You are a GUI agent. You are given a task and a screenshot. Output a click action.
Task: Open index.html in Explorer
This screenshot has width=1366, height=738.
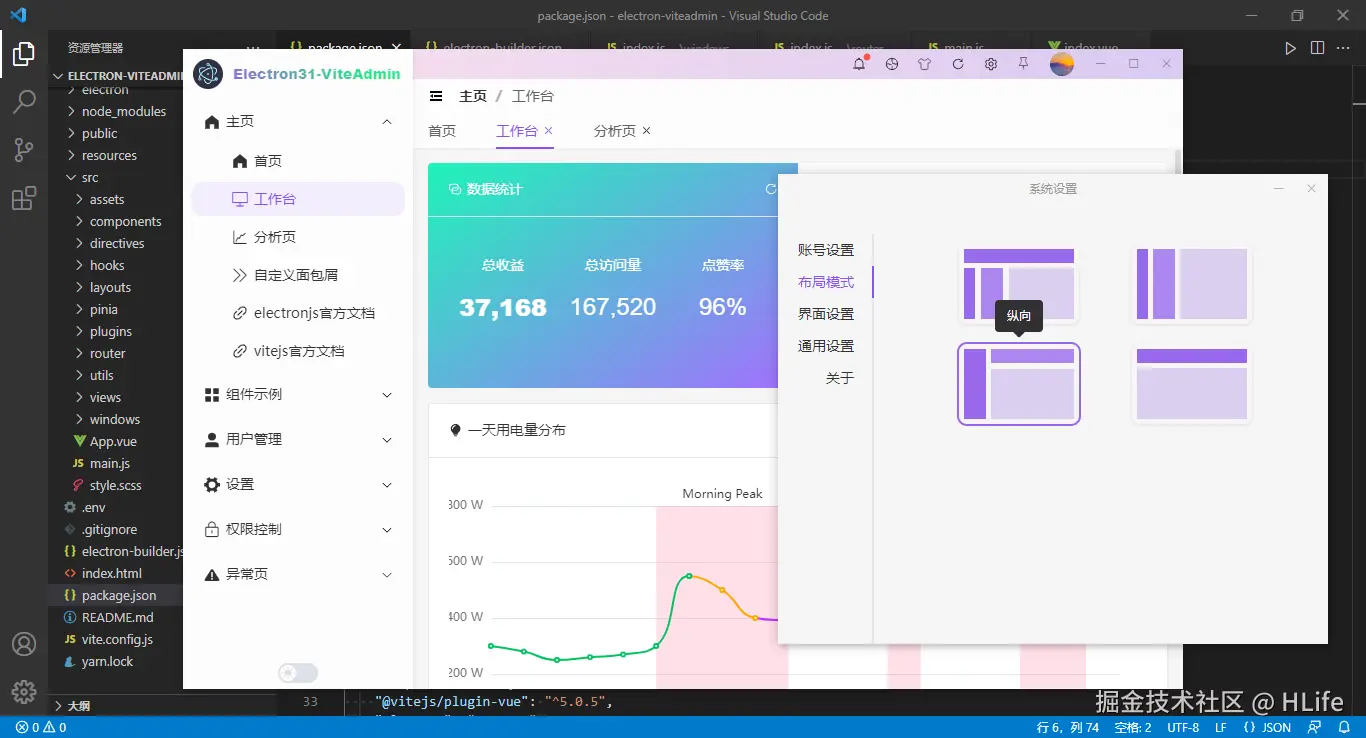tap(116, 573)
